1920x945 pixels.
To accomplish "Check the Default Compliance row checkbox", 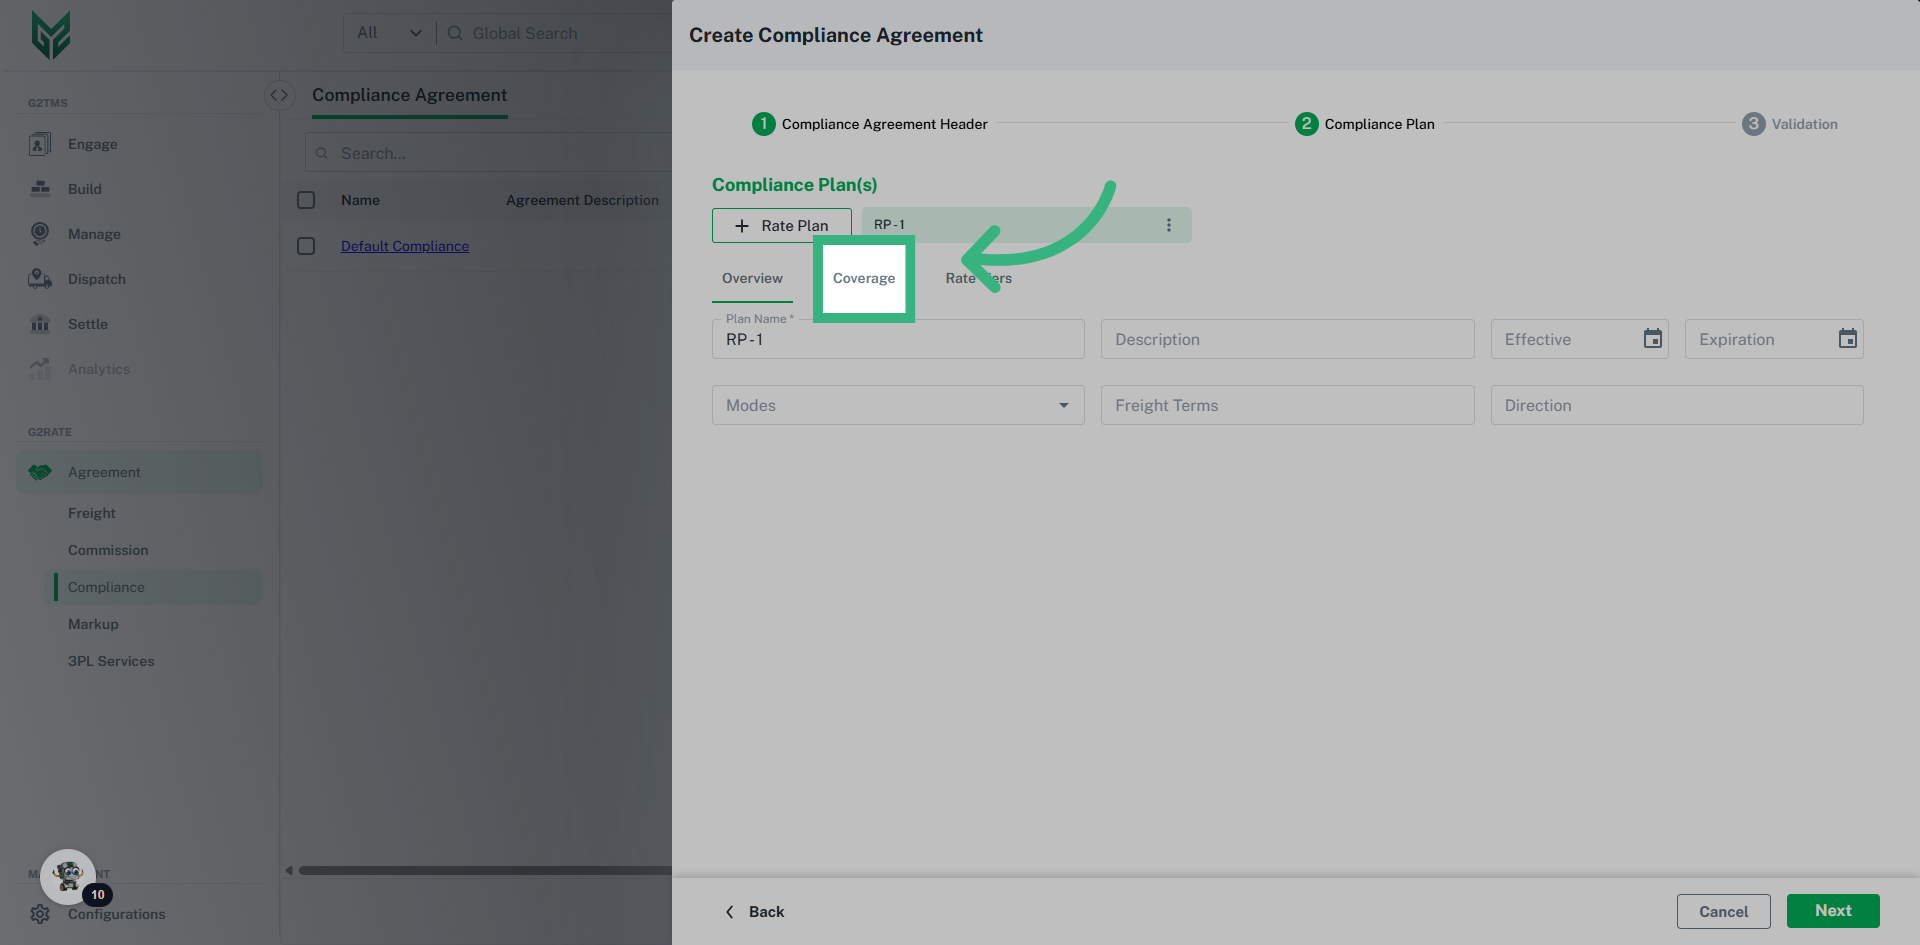I will click(x=306, y=246).
